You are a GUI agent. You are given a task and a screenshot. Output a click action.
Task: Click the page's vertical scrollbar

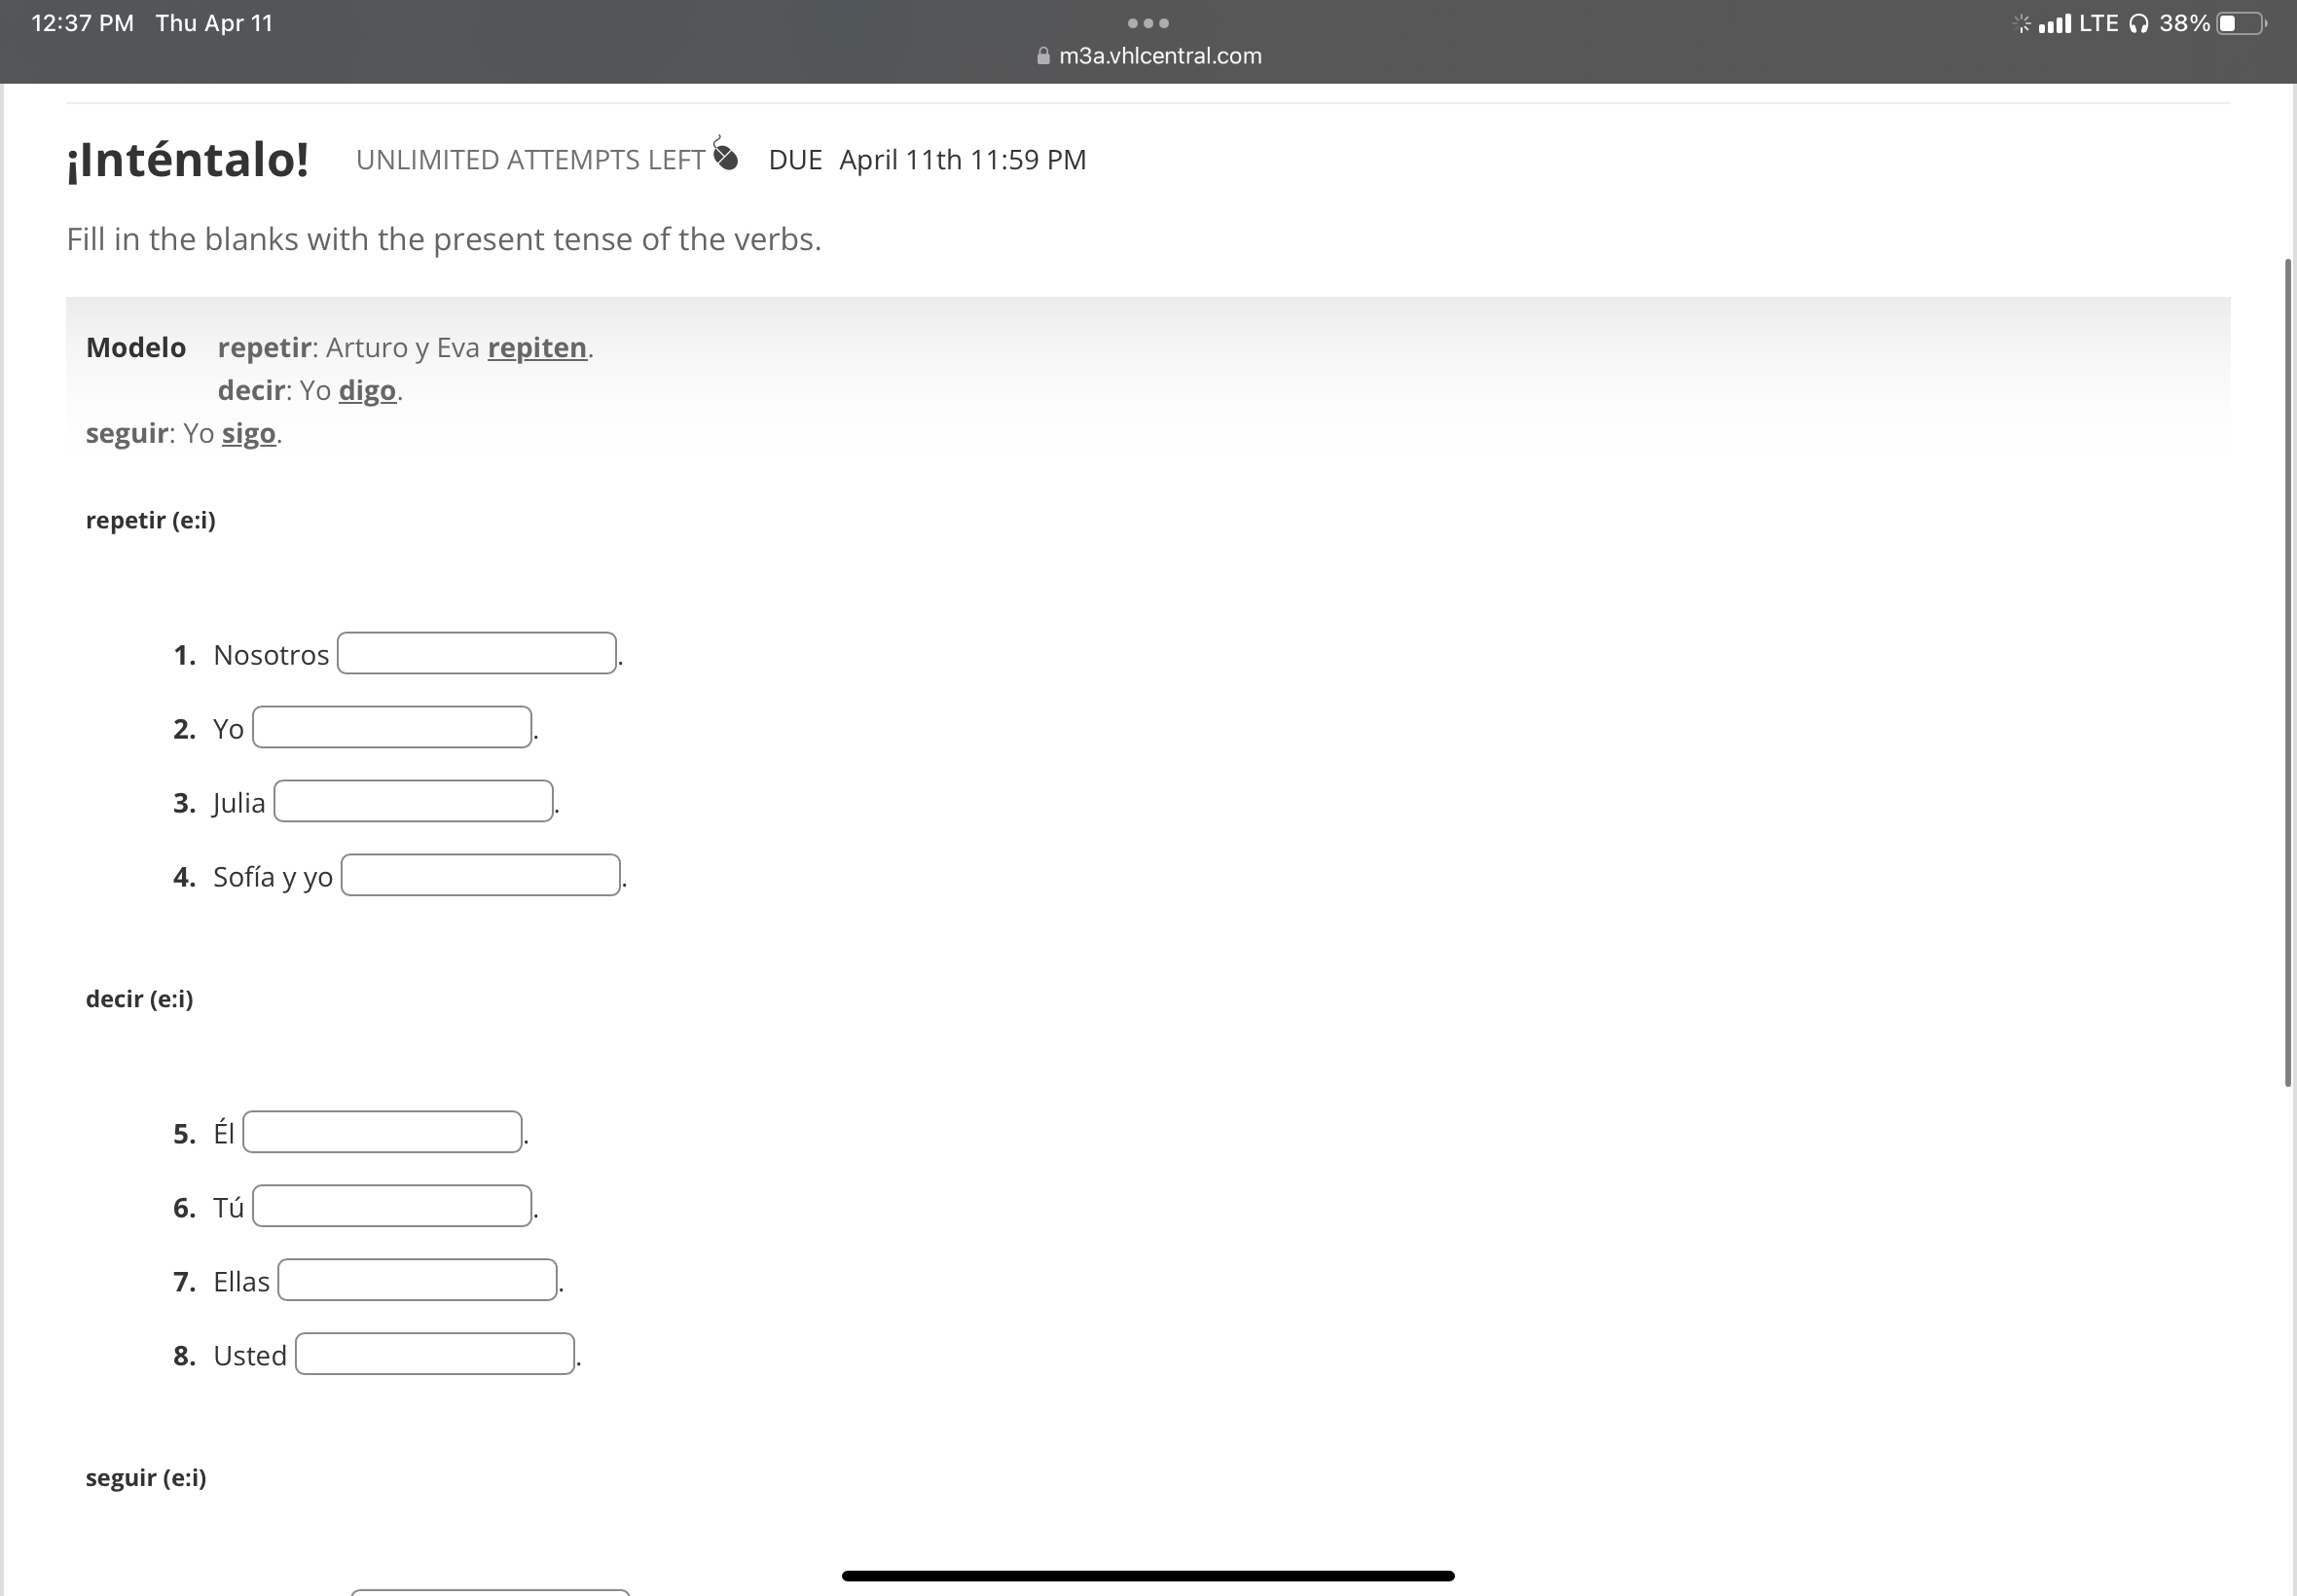pos(2287,672)
